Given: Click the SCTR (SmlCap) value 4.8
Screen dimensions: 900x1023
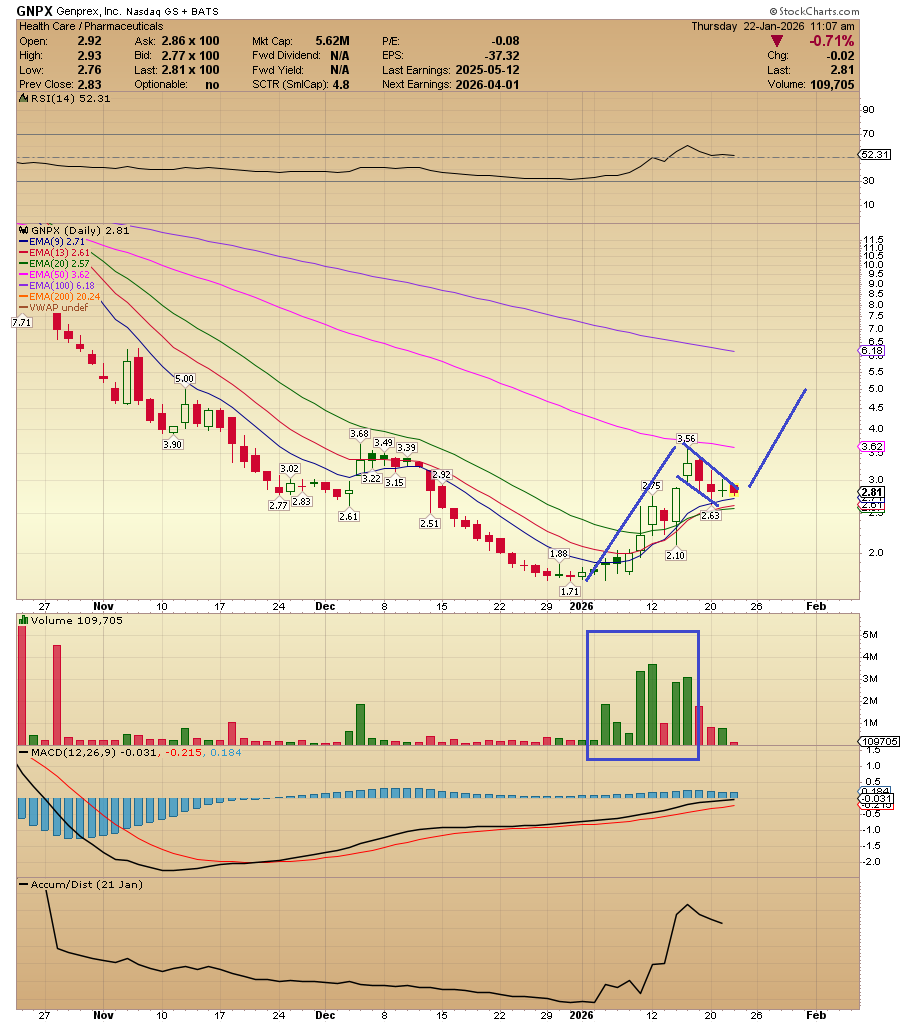Looking at the screenshot, I should click(x=341, y=84).
